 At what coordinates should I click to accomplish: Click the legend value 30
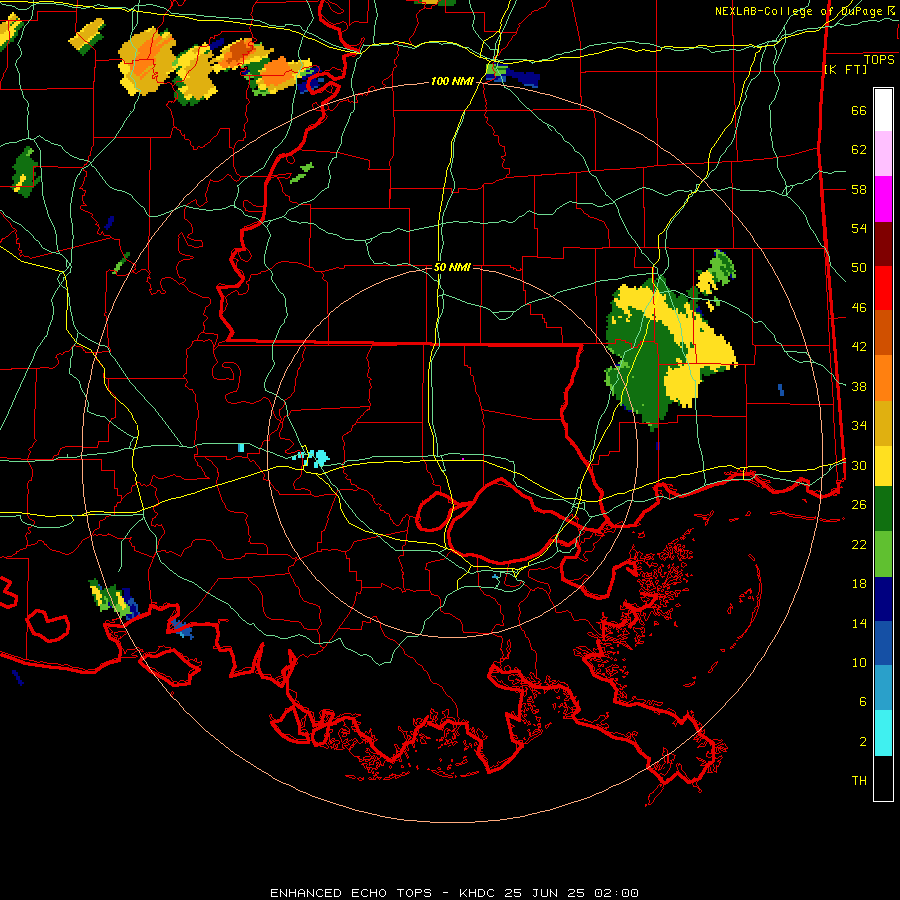859,465
